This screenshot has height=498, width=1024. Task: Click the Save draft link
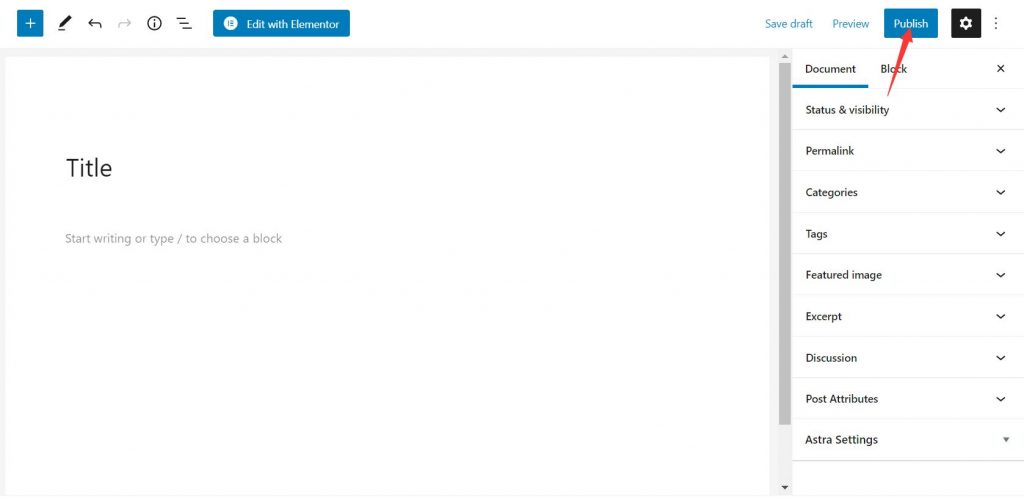tap(789, 24)
